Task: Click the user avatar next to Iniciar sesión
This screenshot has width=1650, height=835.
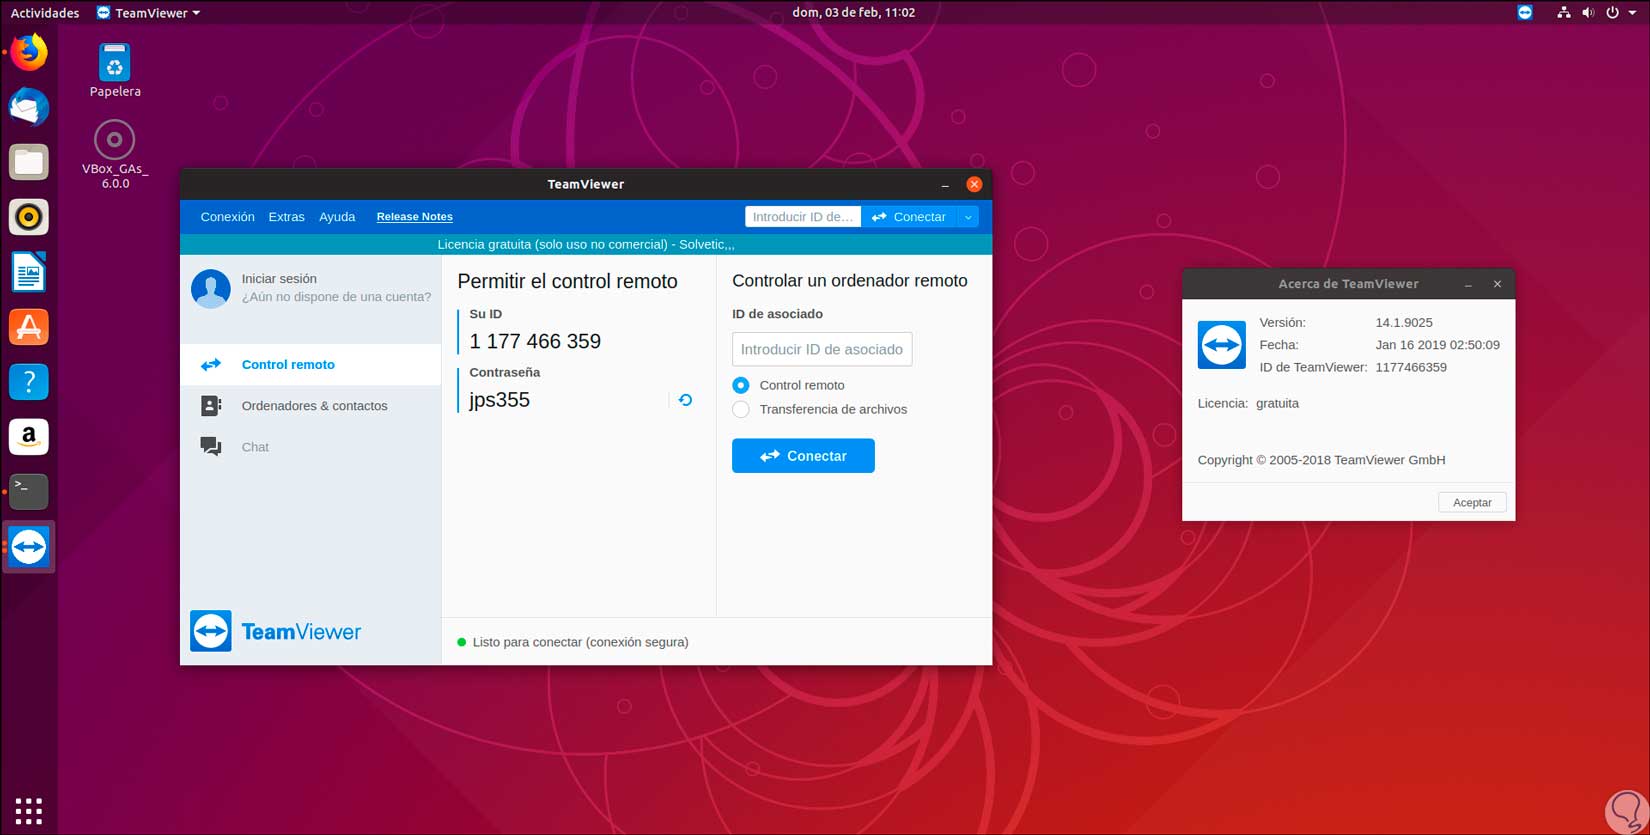Action: pyautogui.click(x=211, y=288)
